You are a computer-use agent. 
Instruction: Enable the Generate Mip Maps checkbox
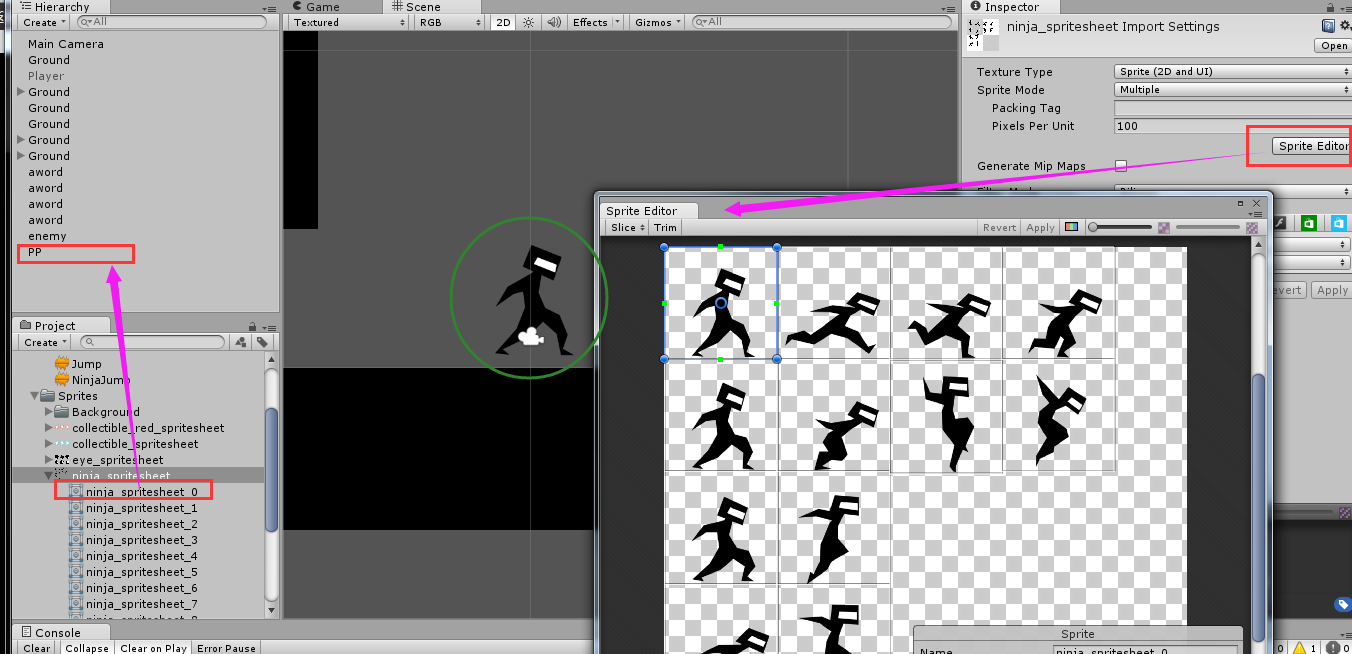pos(1120,166)
